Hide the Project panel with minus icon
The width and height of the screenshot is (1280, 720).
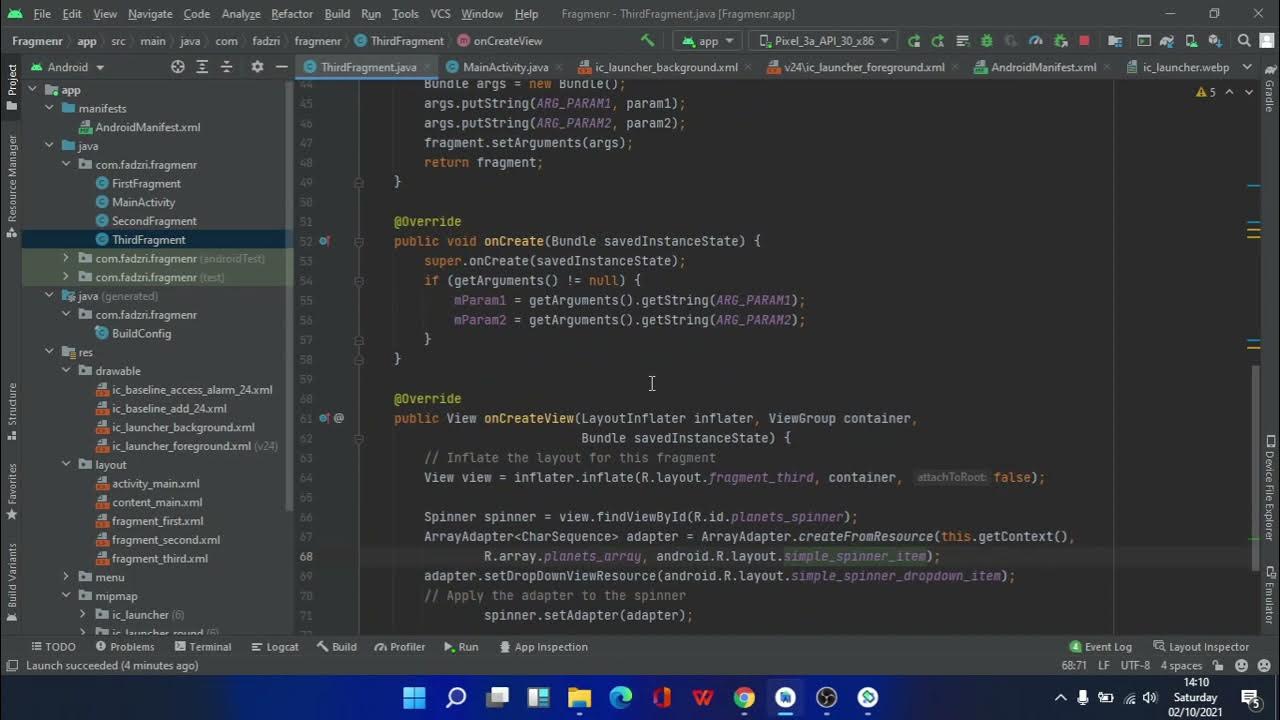tap(282, 67)
